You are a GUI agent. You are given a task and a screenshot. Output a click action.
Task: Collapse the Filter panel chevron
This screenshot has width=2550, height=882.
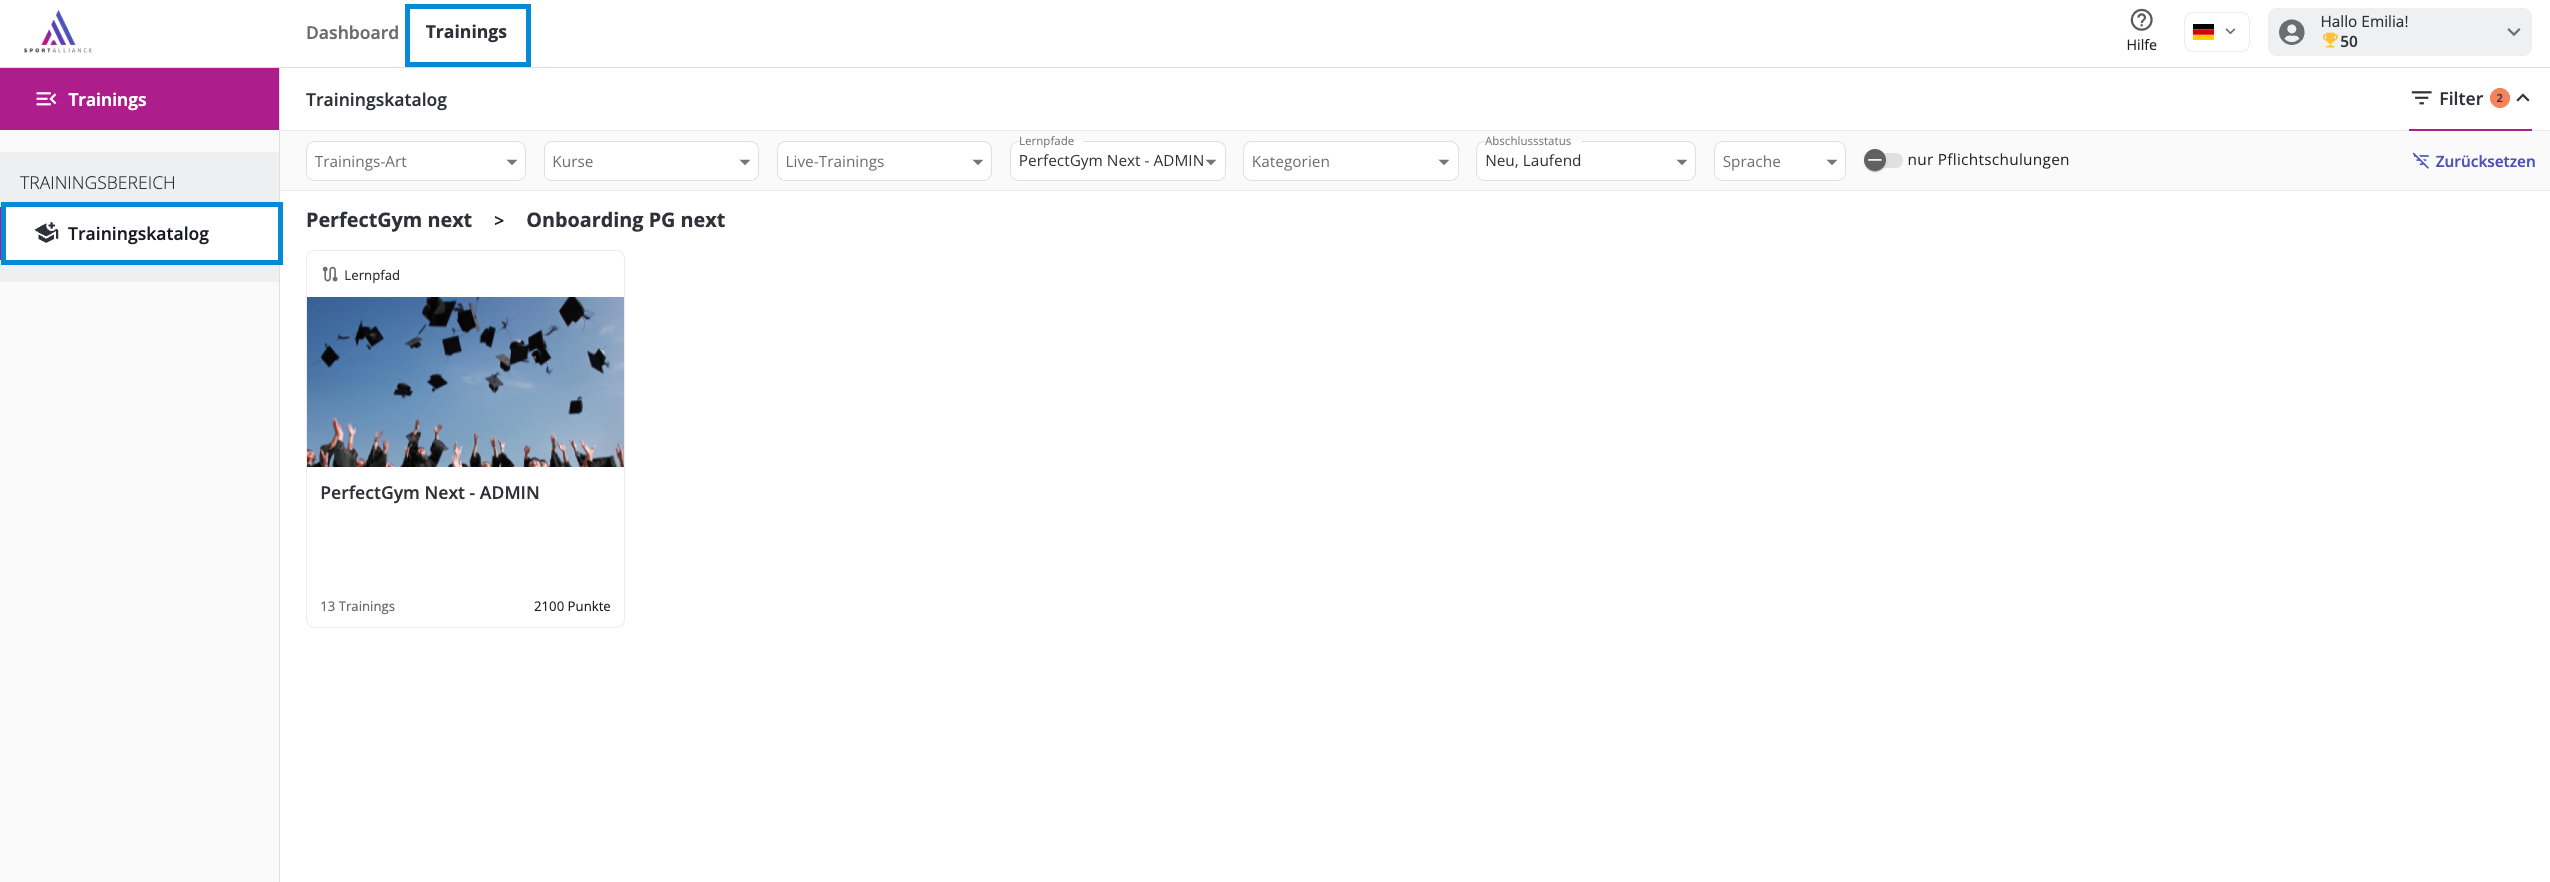(x=2523, y=98)
